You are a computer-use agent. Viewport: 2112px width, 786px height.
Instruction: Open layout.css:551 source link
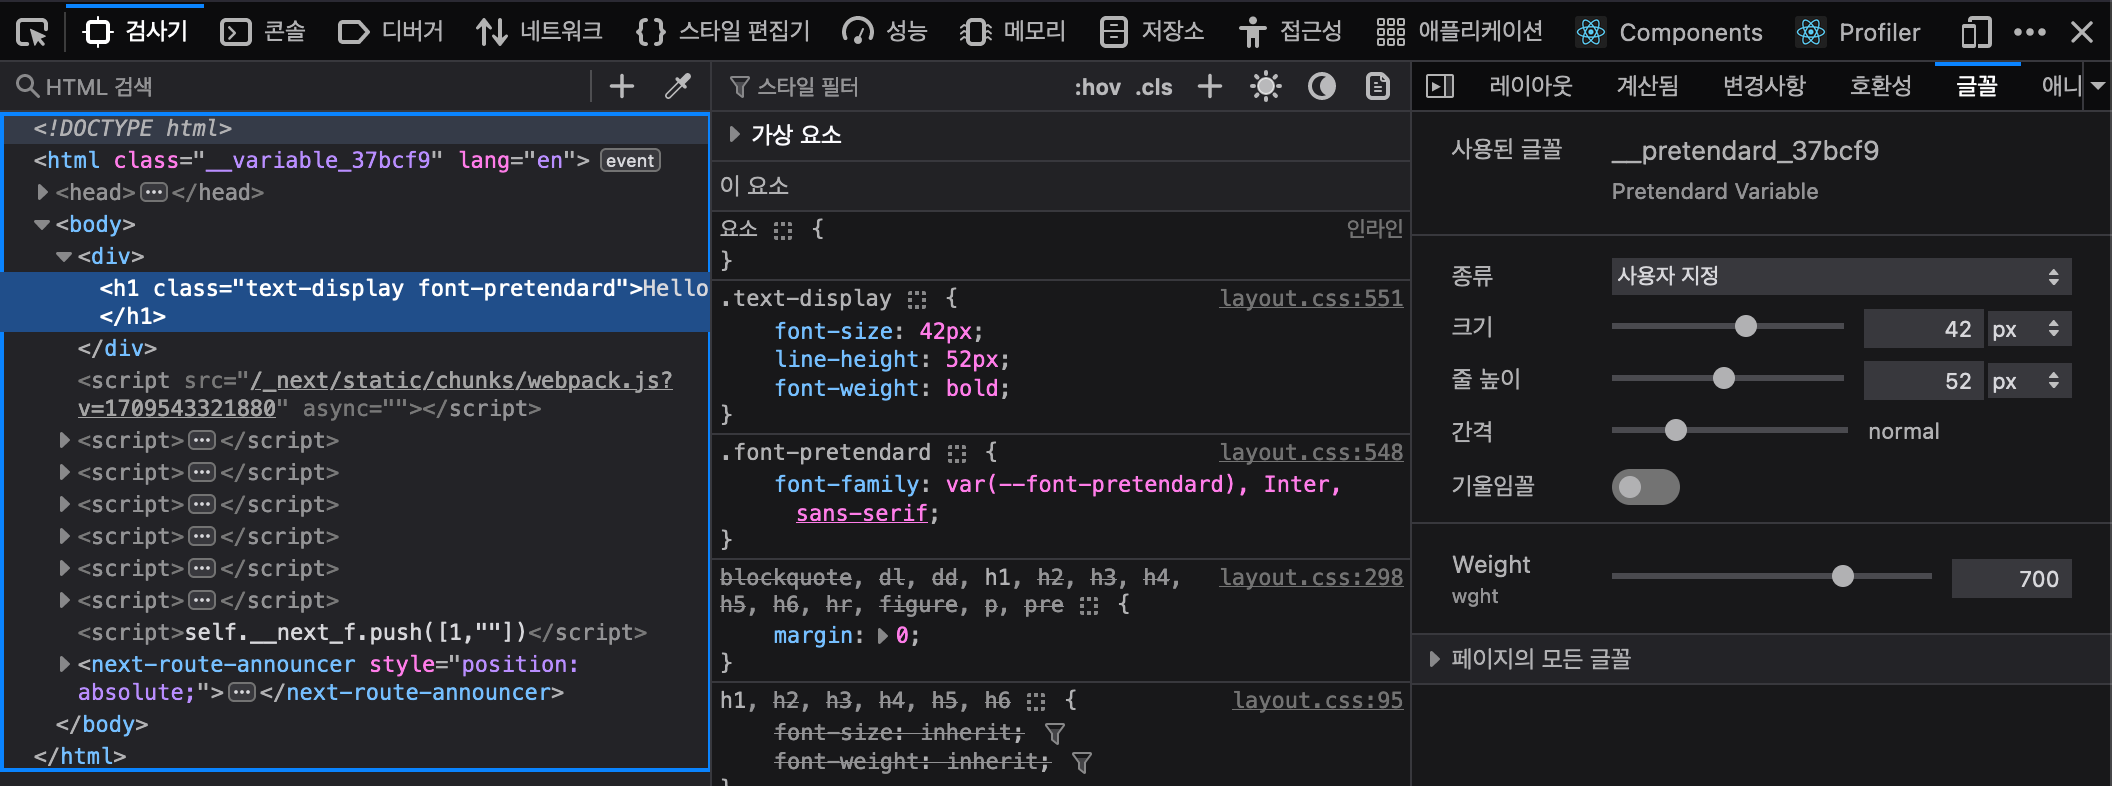pos(1311,298)
